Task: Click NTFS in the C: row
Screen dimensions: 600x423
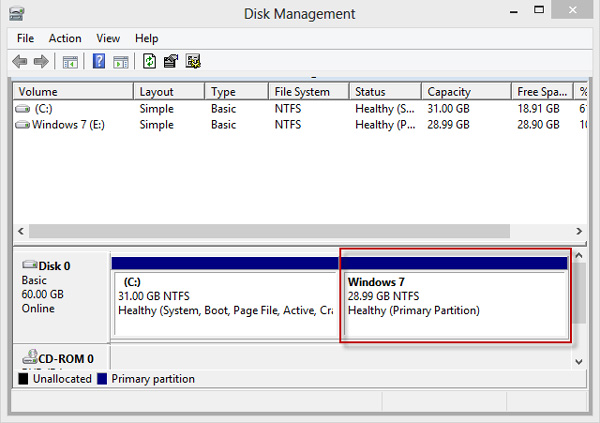Action: tap(288, 109)
